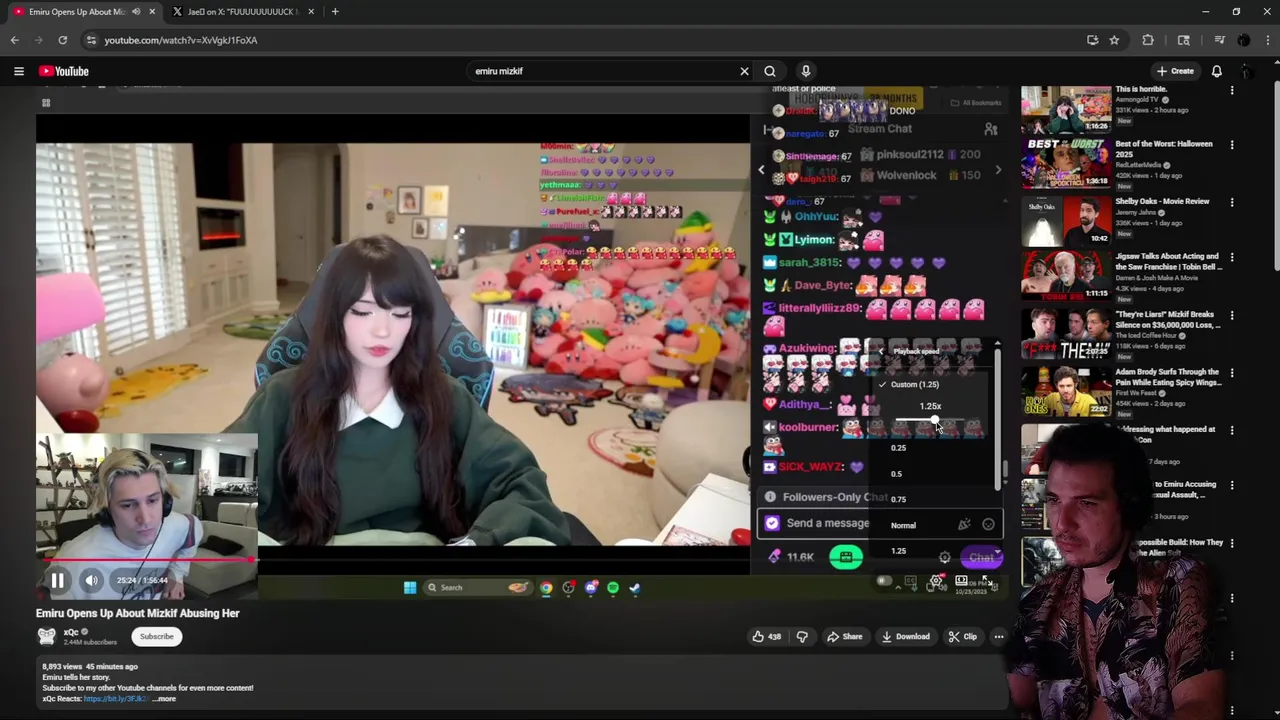Click in-stream taskbar Spotify icon
This screenshot has height=720, width=1280.
click(613, 588)
